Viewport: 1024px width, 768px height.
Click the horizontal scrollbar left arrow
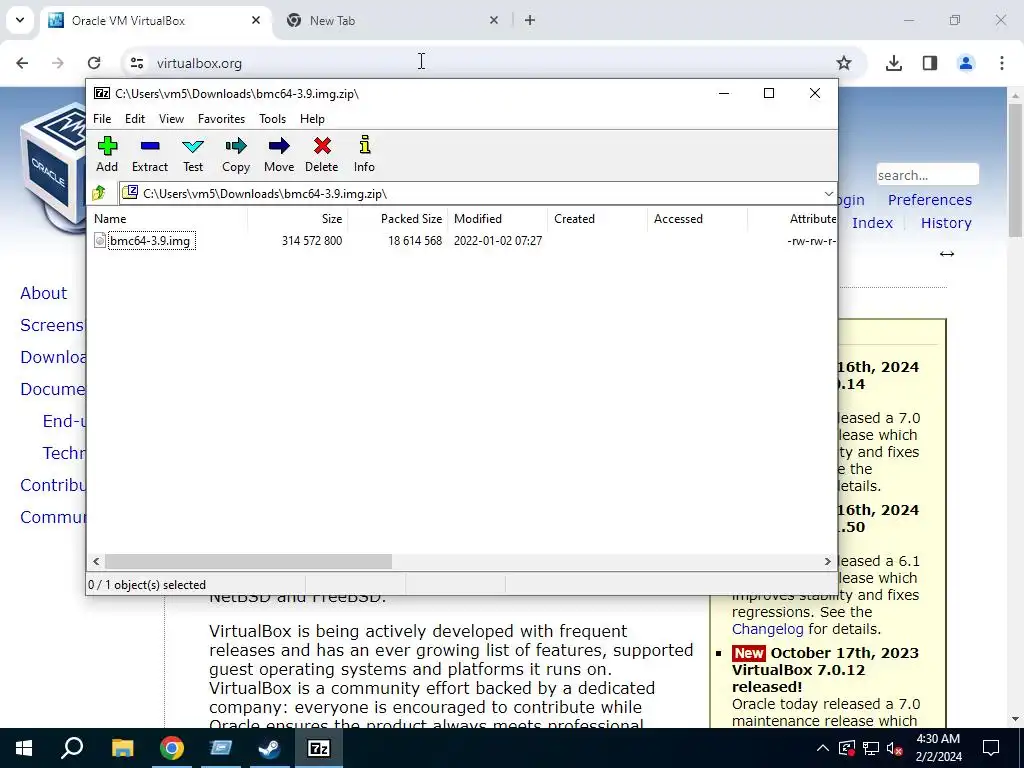[x=97, y=561]
